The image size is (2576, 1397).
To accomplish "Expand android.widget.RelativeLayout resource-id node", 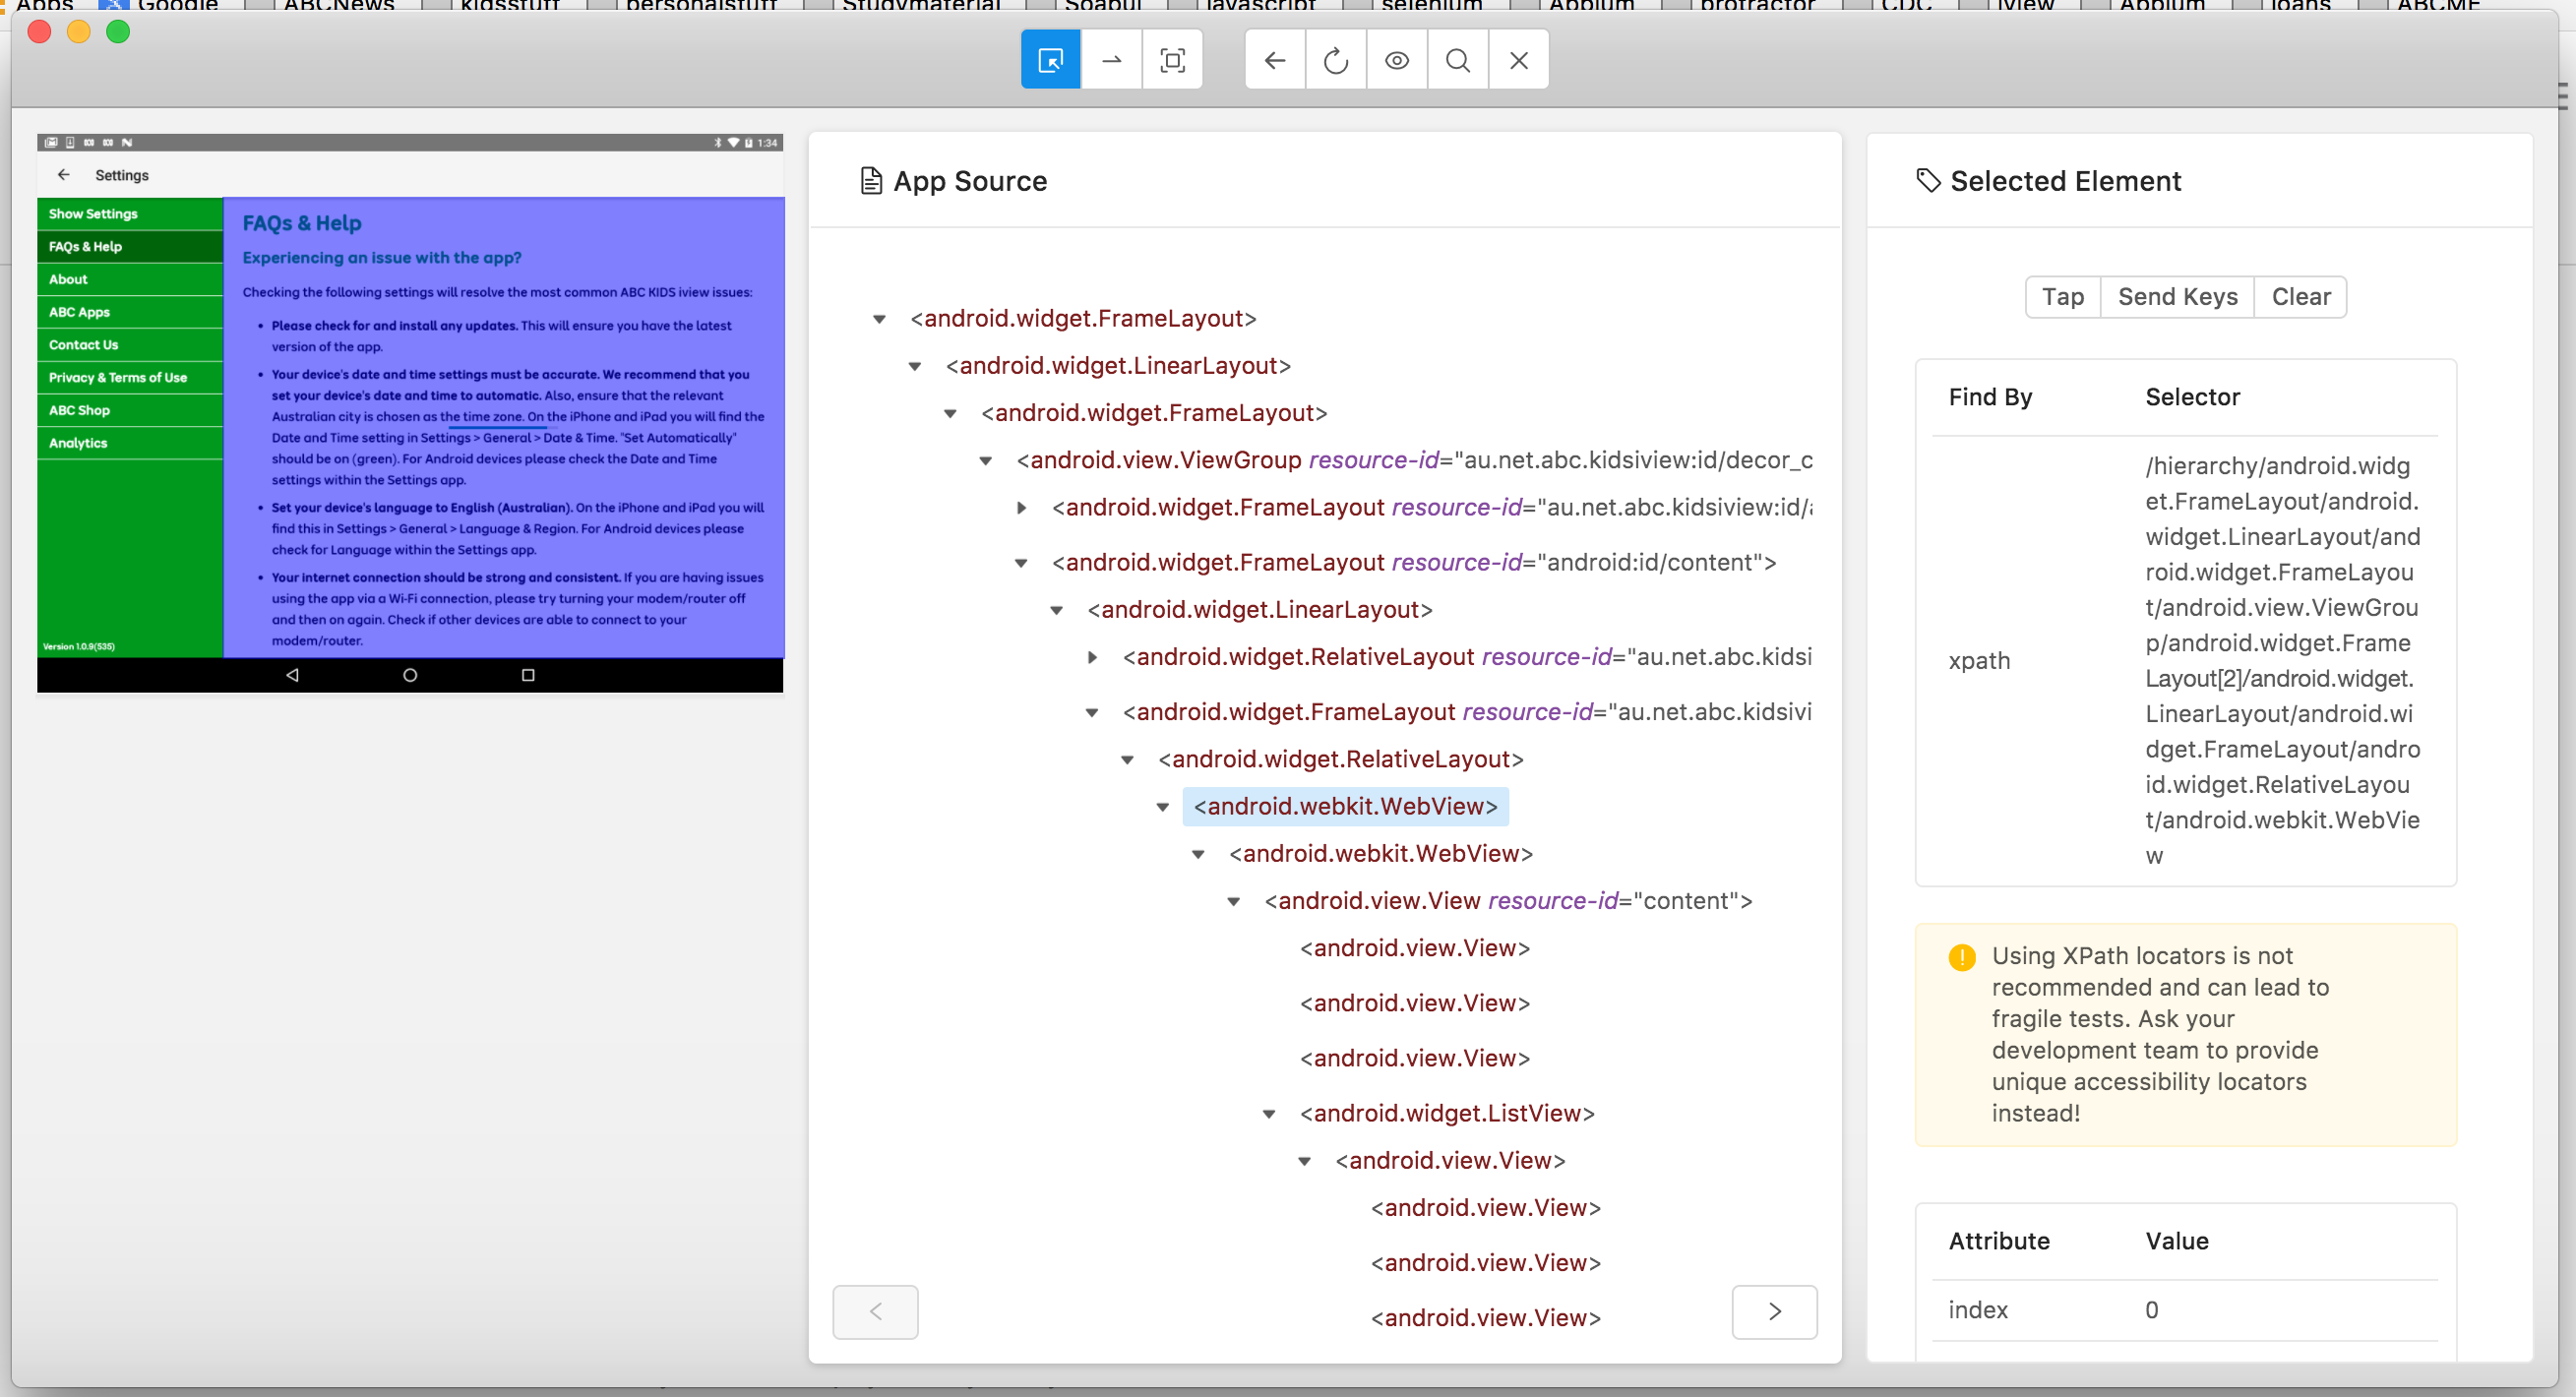I will tap(1092, 657).
